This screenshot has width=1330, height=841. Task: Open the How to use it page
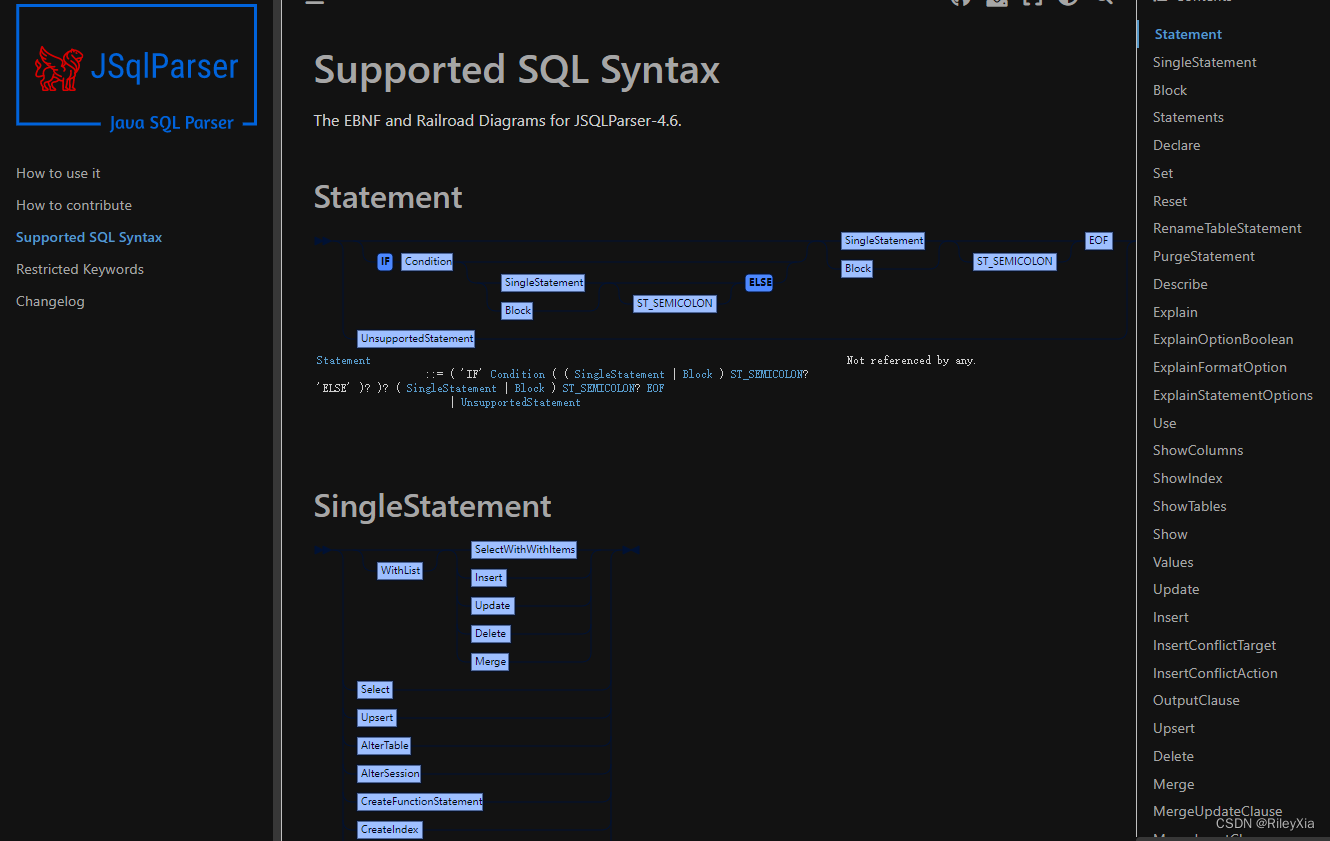(x=58, y=173)
